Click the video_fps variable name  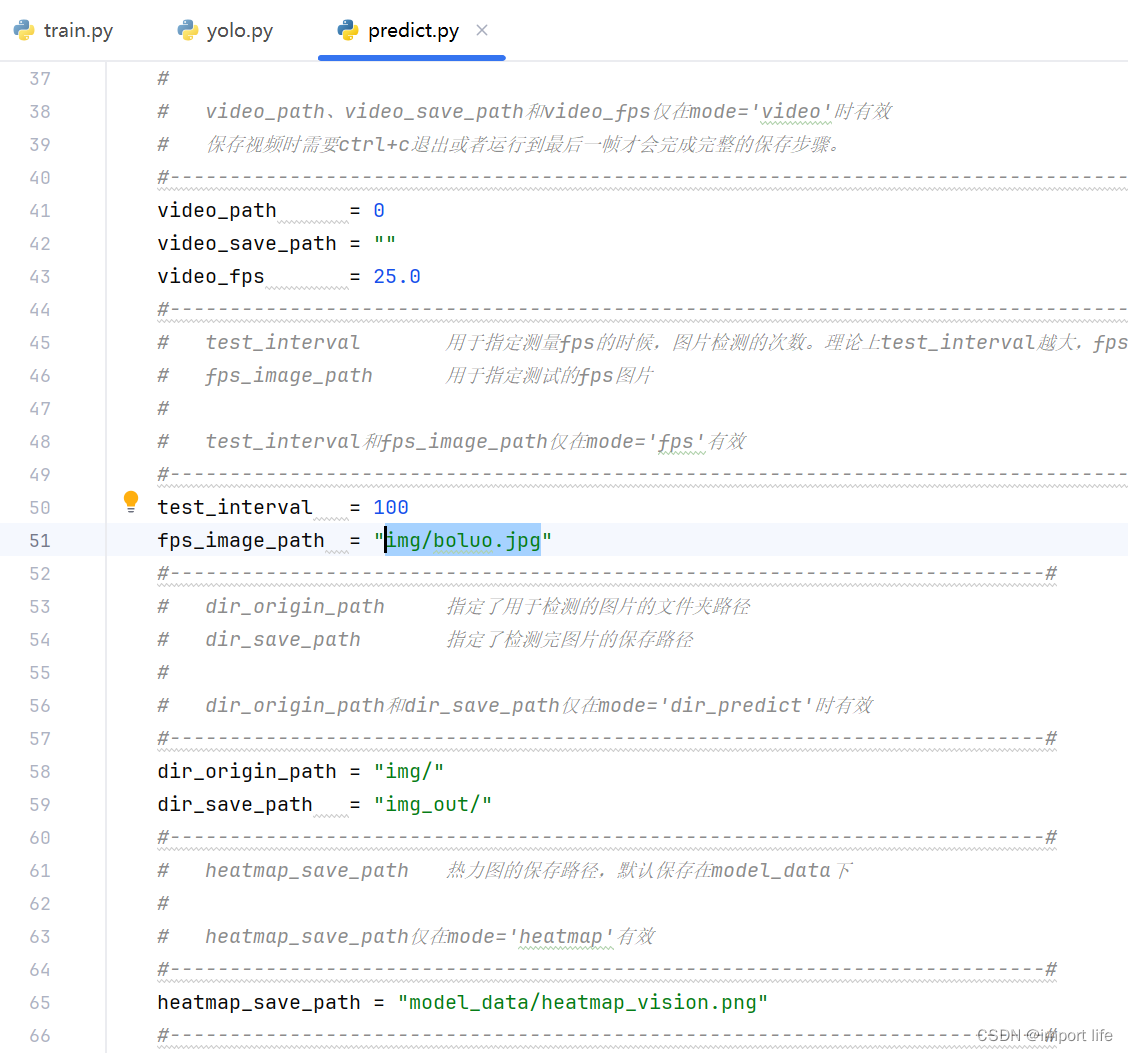point(211,277)
